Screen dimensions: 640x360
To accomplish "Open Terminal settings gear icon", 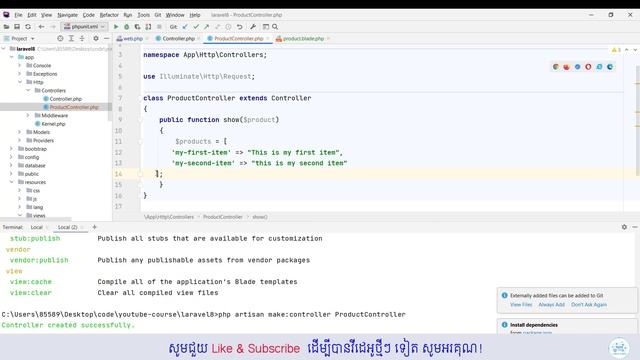I will pyautogui.click(x=624, y=227).
